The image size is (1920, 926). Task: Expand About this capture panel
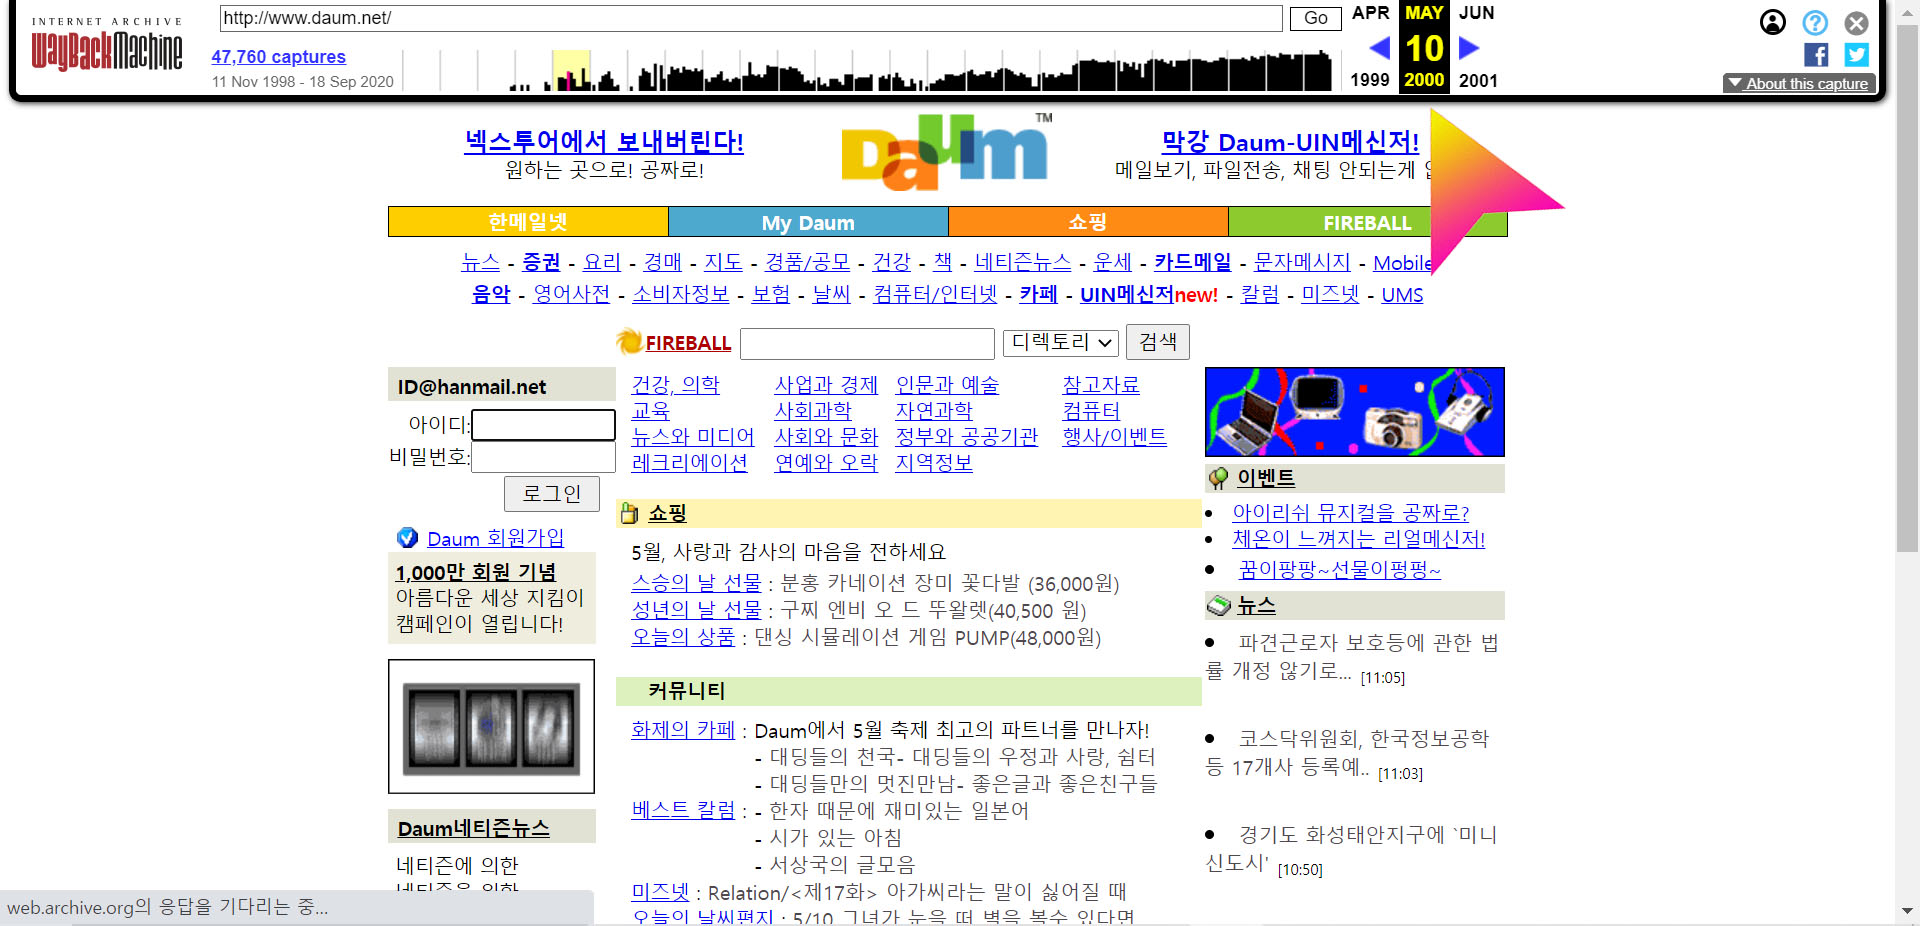pos(1798,83)
